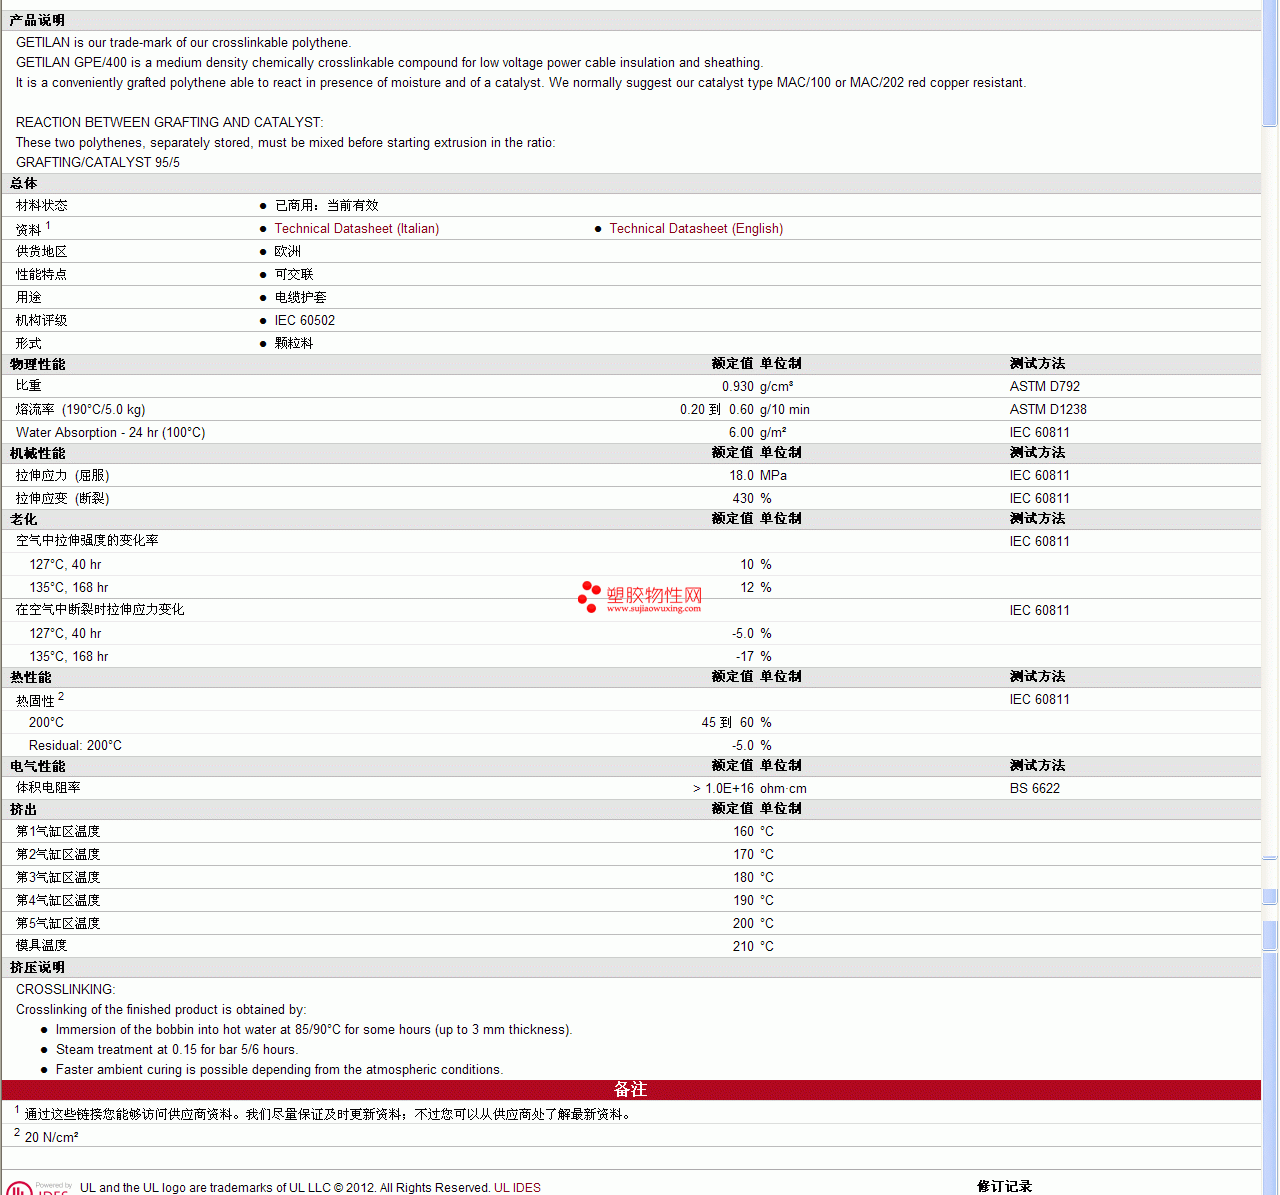Select the "> 1.0E+16" resistivity value
The height and width of the screenshot is (1195, 1280).
[724, 789]
